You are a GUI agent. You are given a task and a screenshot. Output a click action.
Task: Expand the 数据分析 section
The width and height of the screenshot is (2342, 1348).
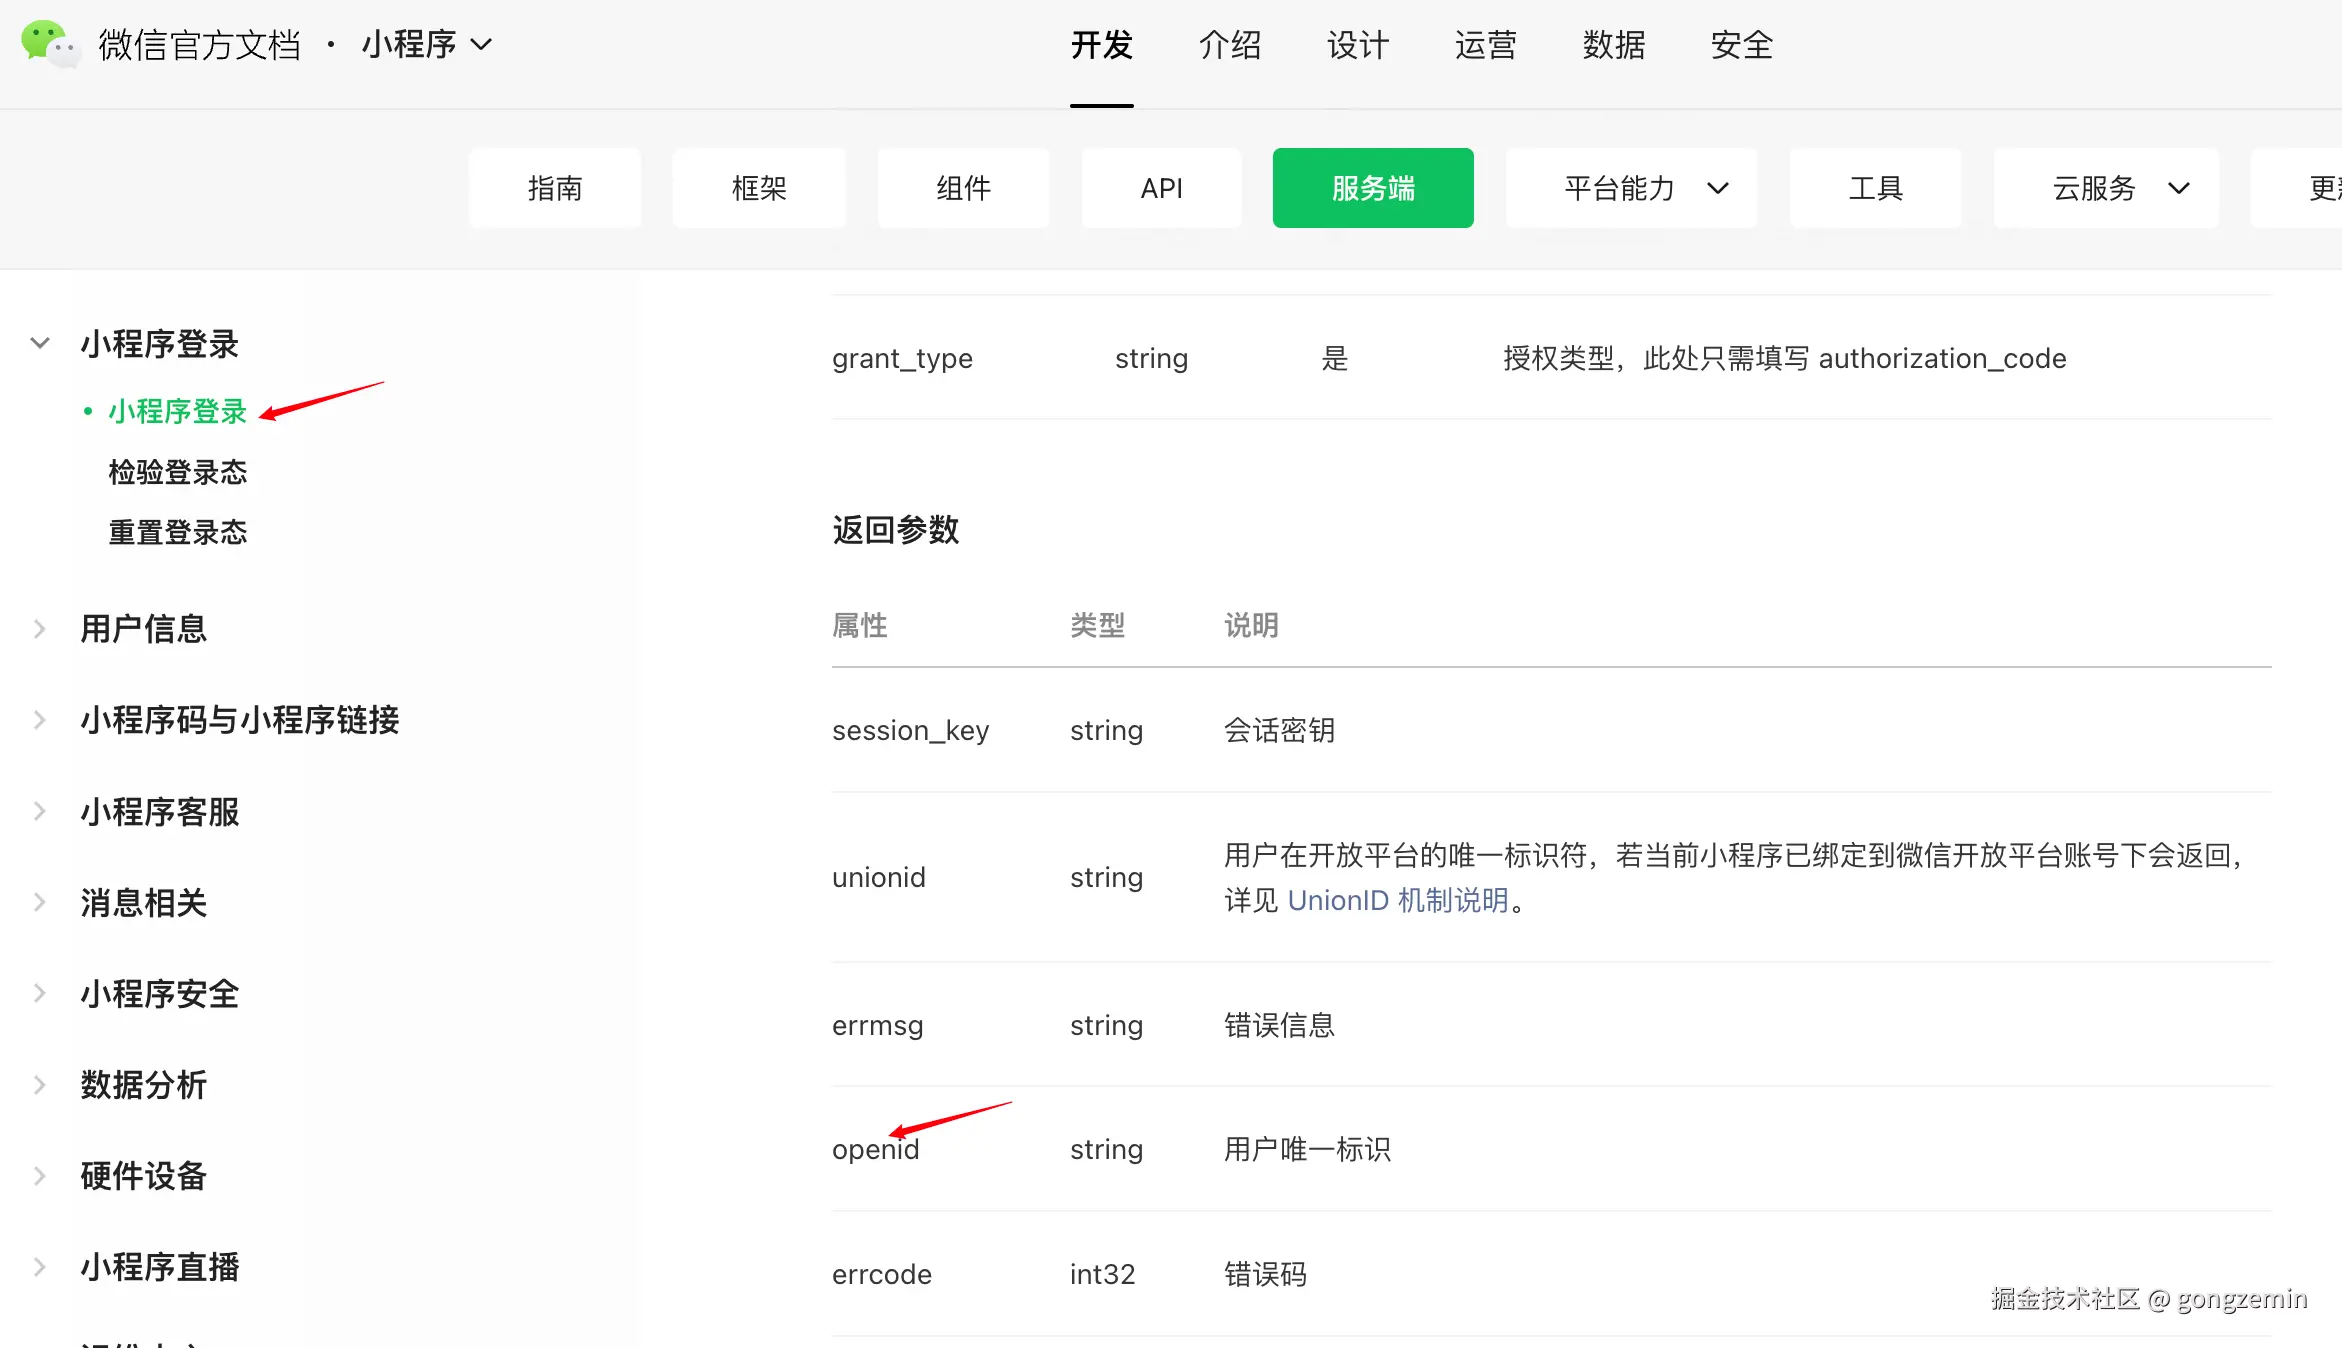(x=40, y=1085)
